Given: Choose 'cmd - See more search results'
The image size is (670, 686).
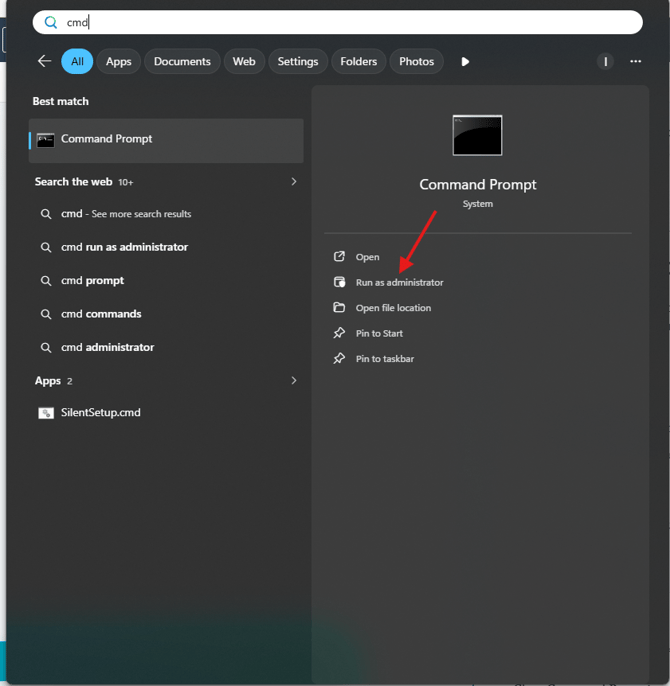Looking at the screenshot, I should point(166,214).
